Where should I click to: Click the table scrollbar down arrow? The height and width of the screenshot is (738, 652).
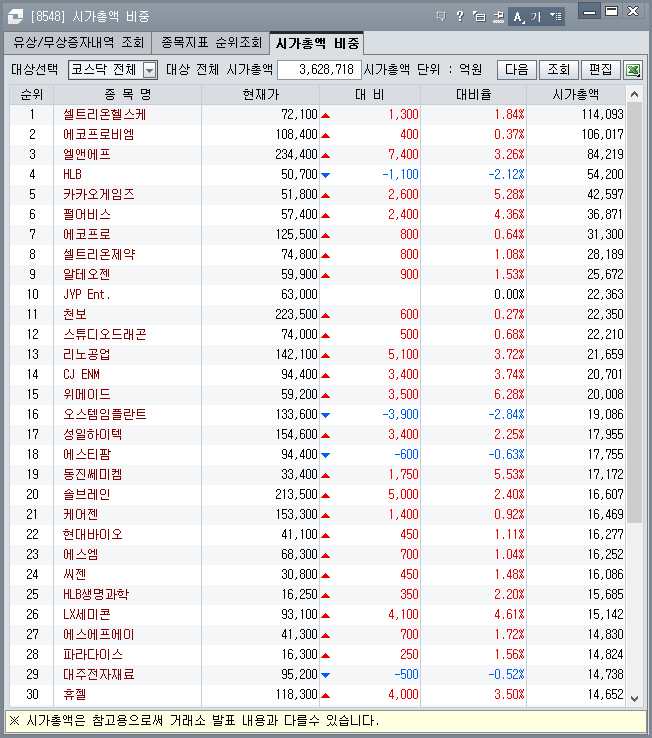pos(635,699)
